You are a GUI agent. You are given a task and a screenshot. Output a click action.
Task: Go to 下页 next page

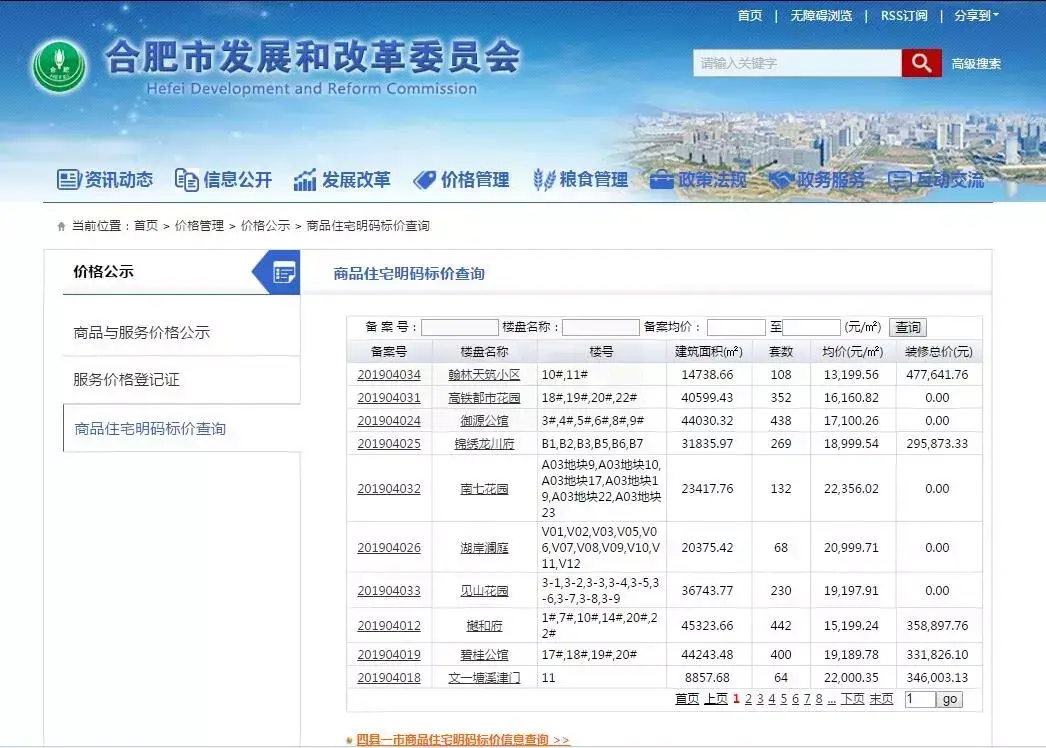(852, 700)
